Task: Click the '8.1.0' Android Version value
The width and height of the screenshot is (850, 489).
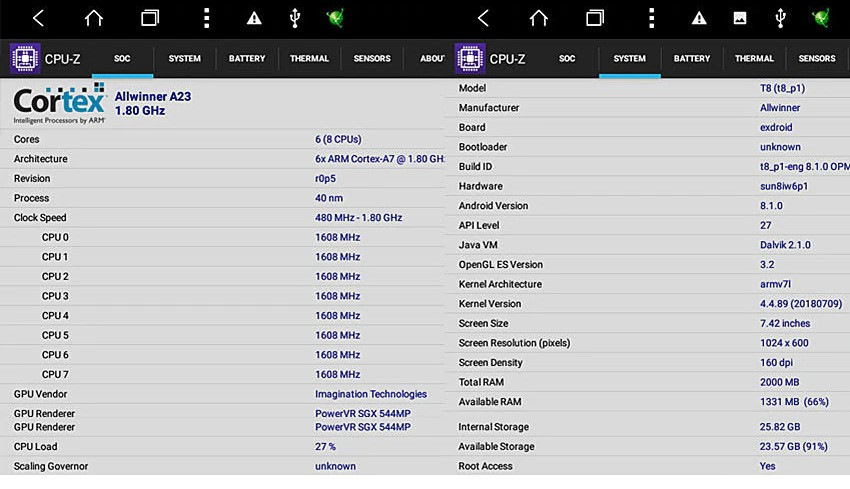Action: click(x=771, y=206)
